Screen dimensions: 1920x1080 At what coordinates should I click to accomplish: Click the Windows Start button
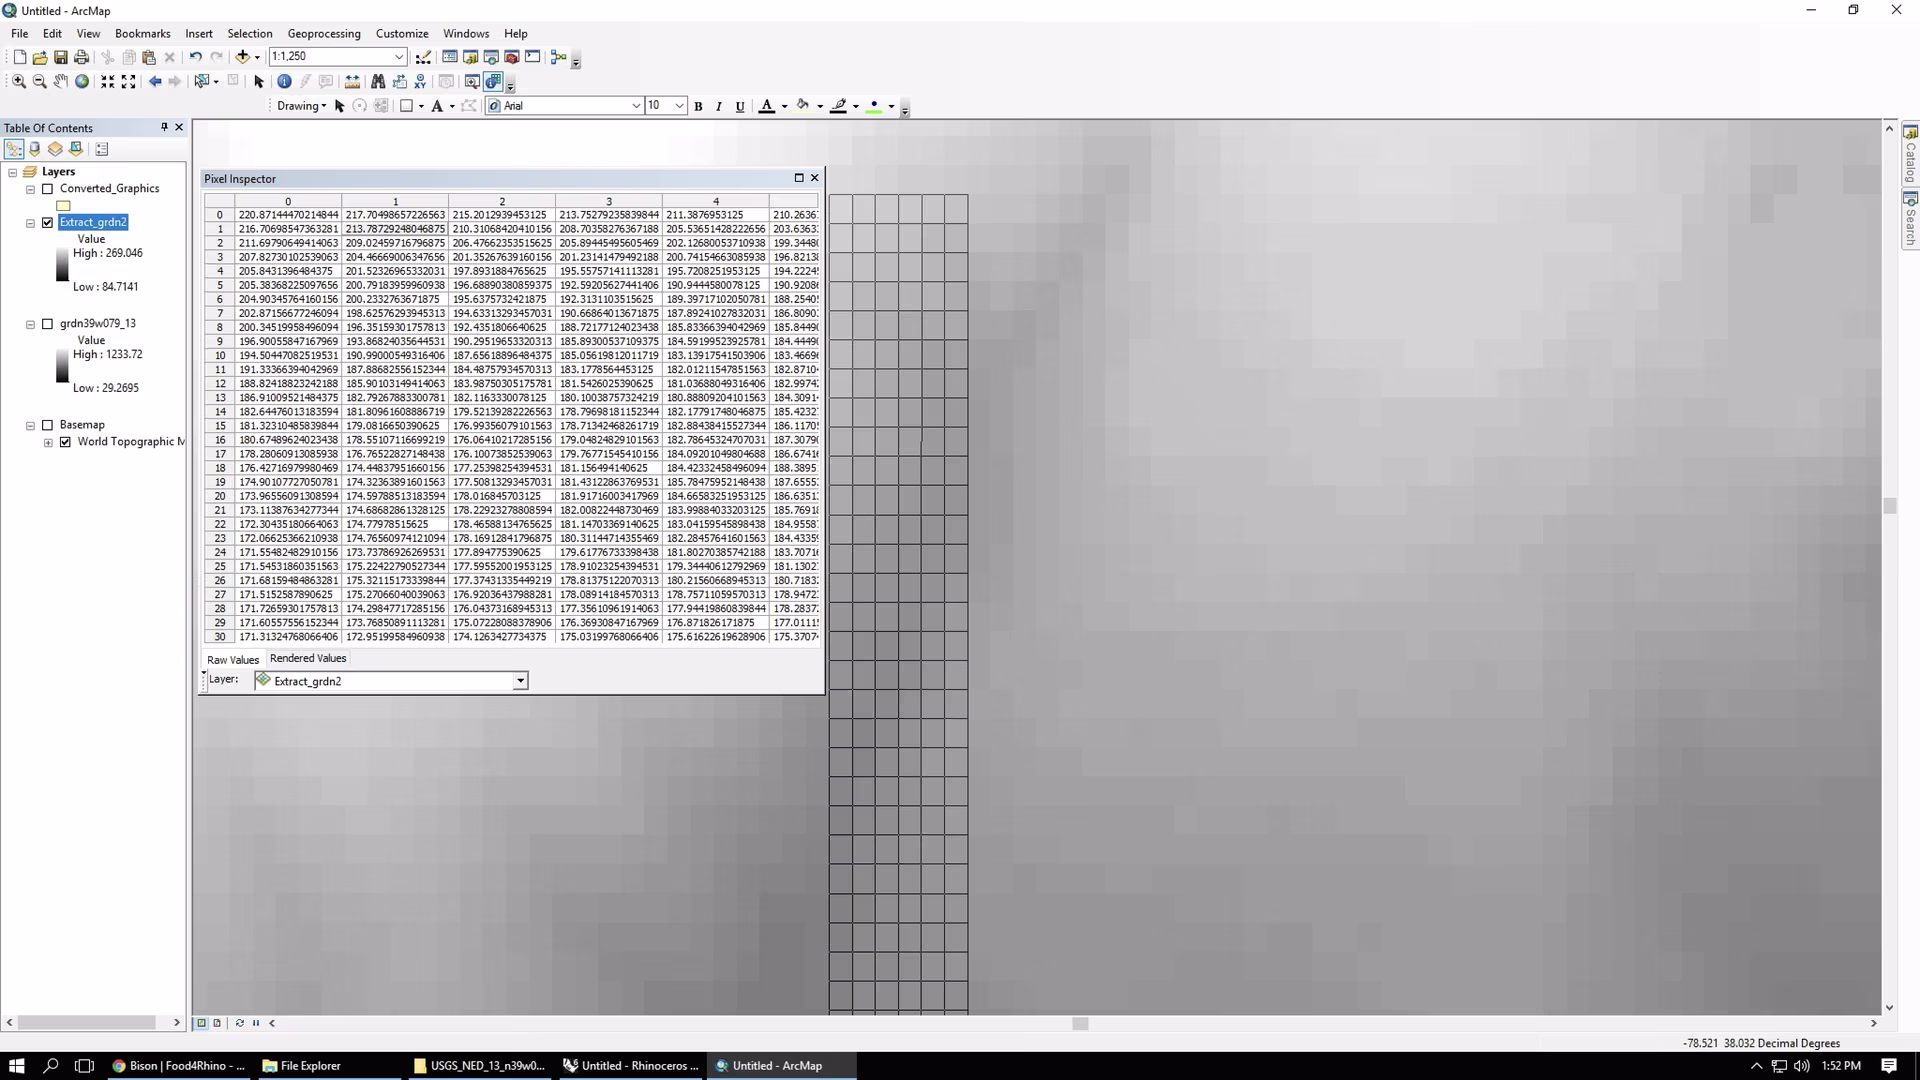click(x=16, y=1066)
